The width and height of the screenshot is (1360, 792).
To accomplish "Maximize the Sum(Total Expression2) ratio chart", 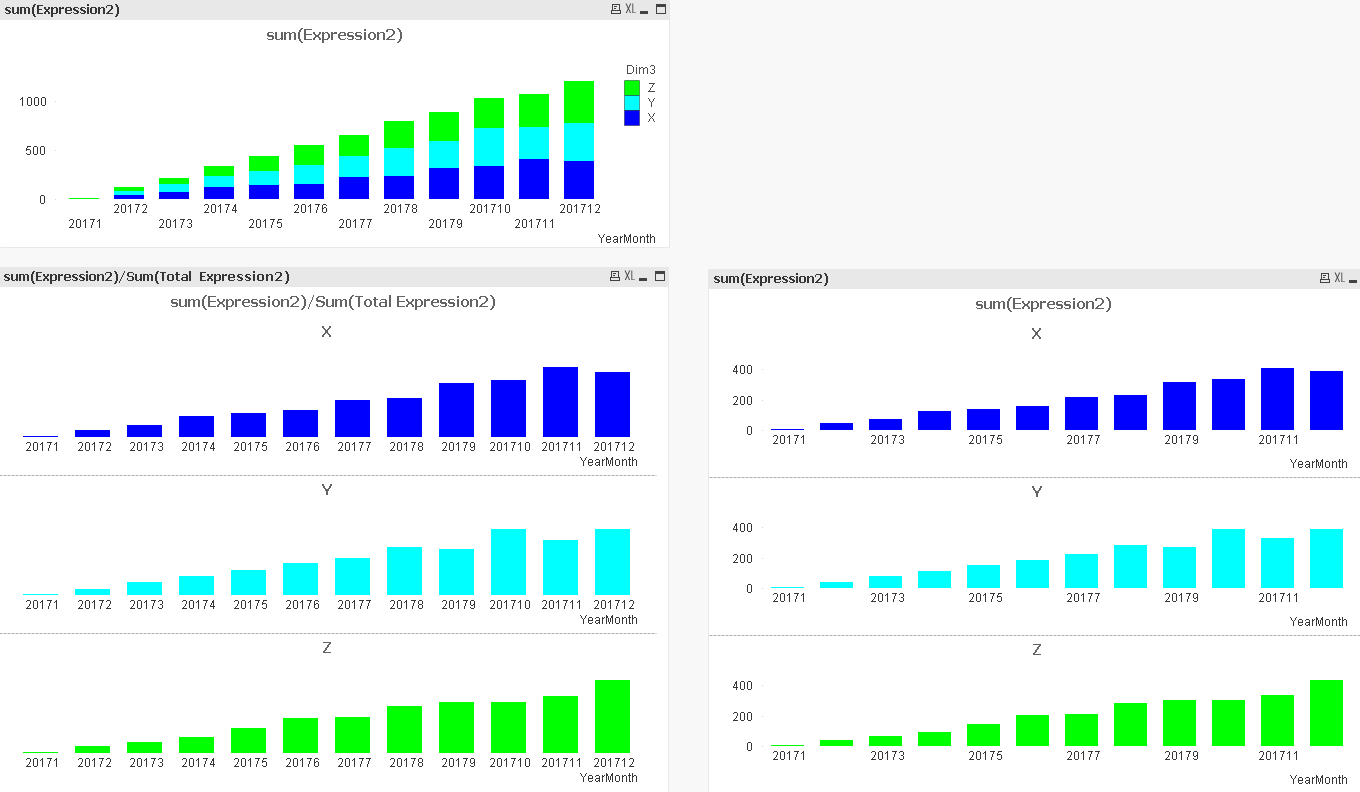I will point(660,276).
